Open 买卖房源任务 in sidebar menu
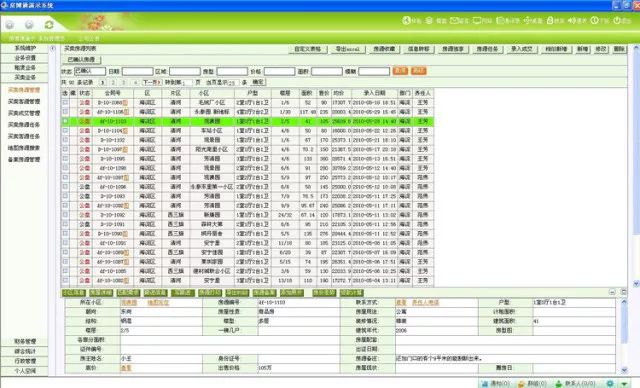640x388 pixels. click(x=24, y=124)
